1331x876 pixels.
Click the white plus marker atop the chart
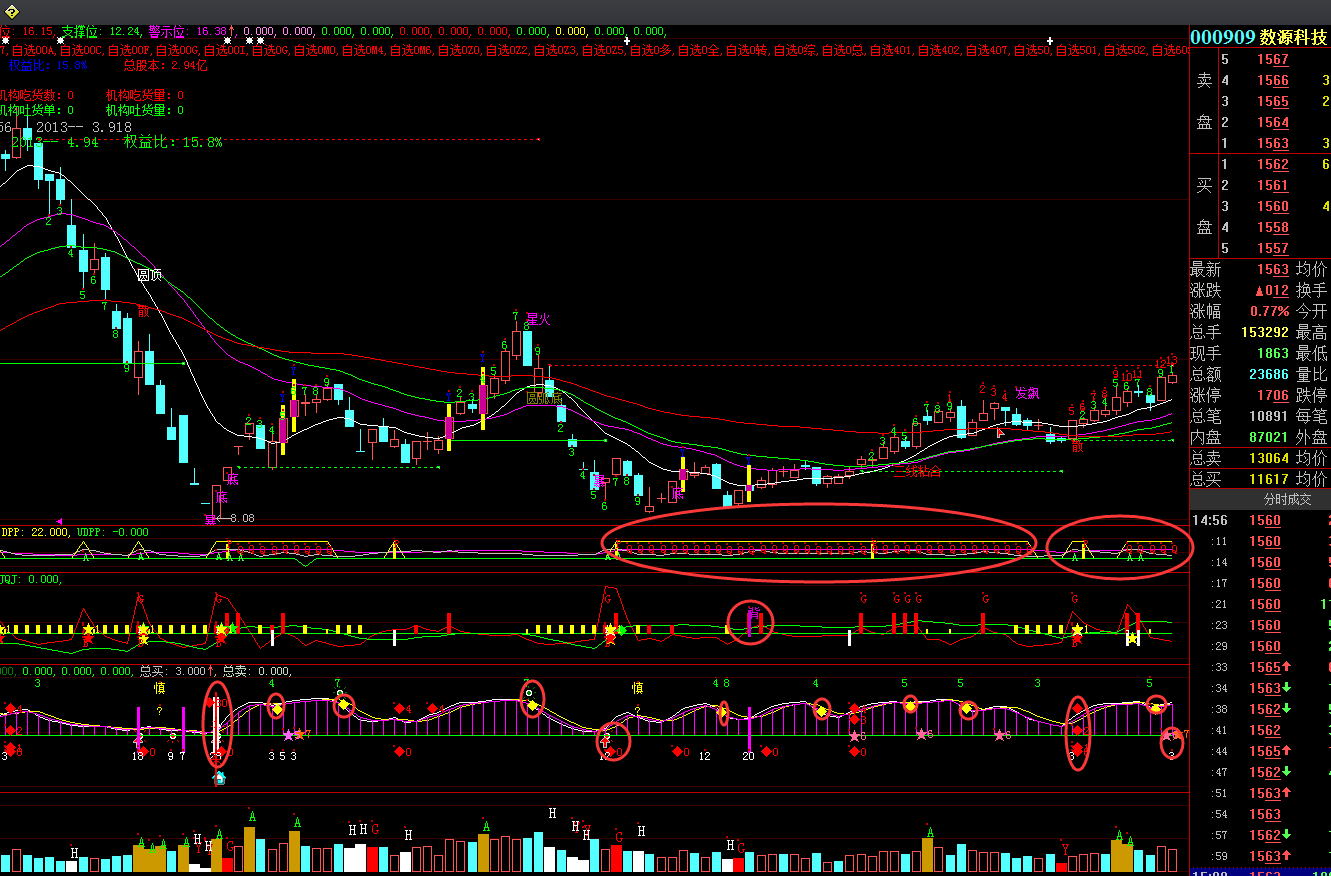(1049, 41)
